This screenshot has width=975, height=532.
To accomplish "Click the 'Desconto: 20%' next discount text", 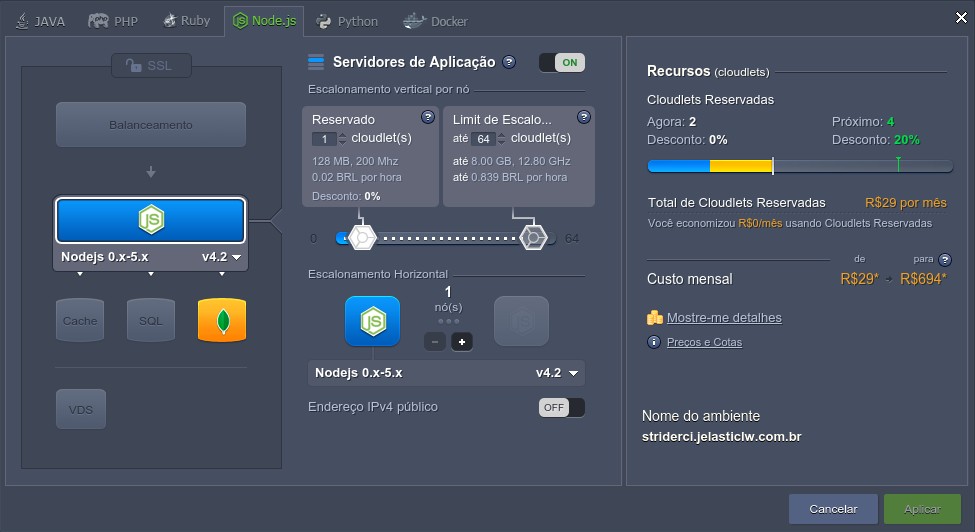I will [876, 140].
